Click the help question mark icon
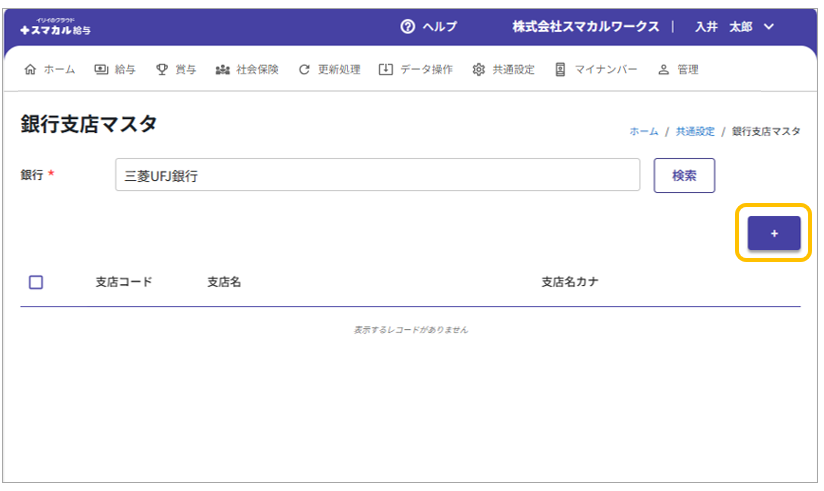The image size is (824, 491). pos(407,26)
